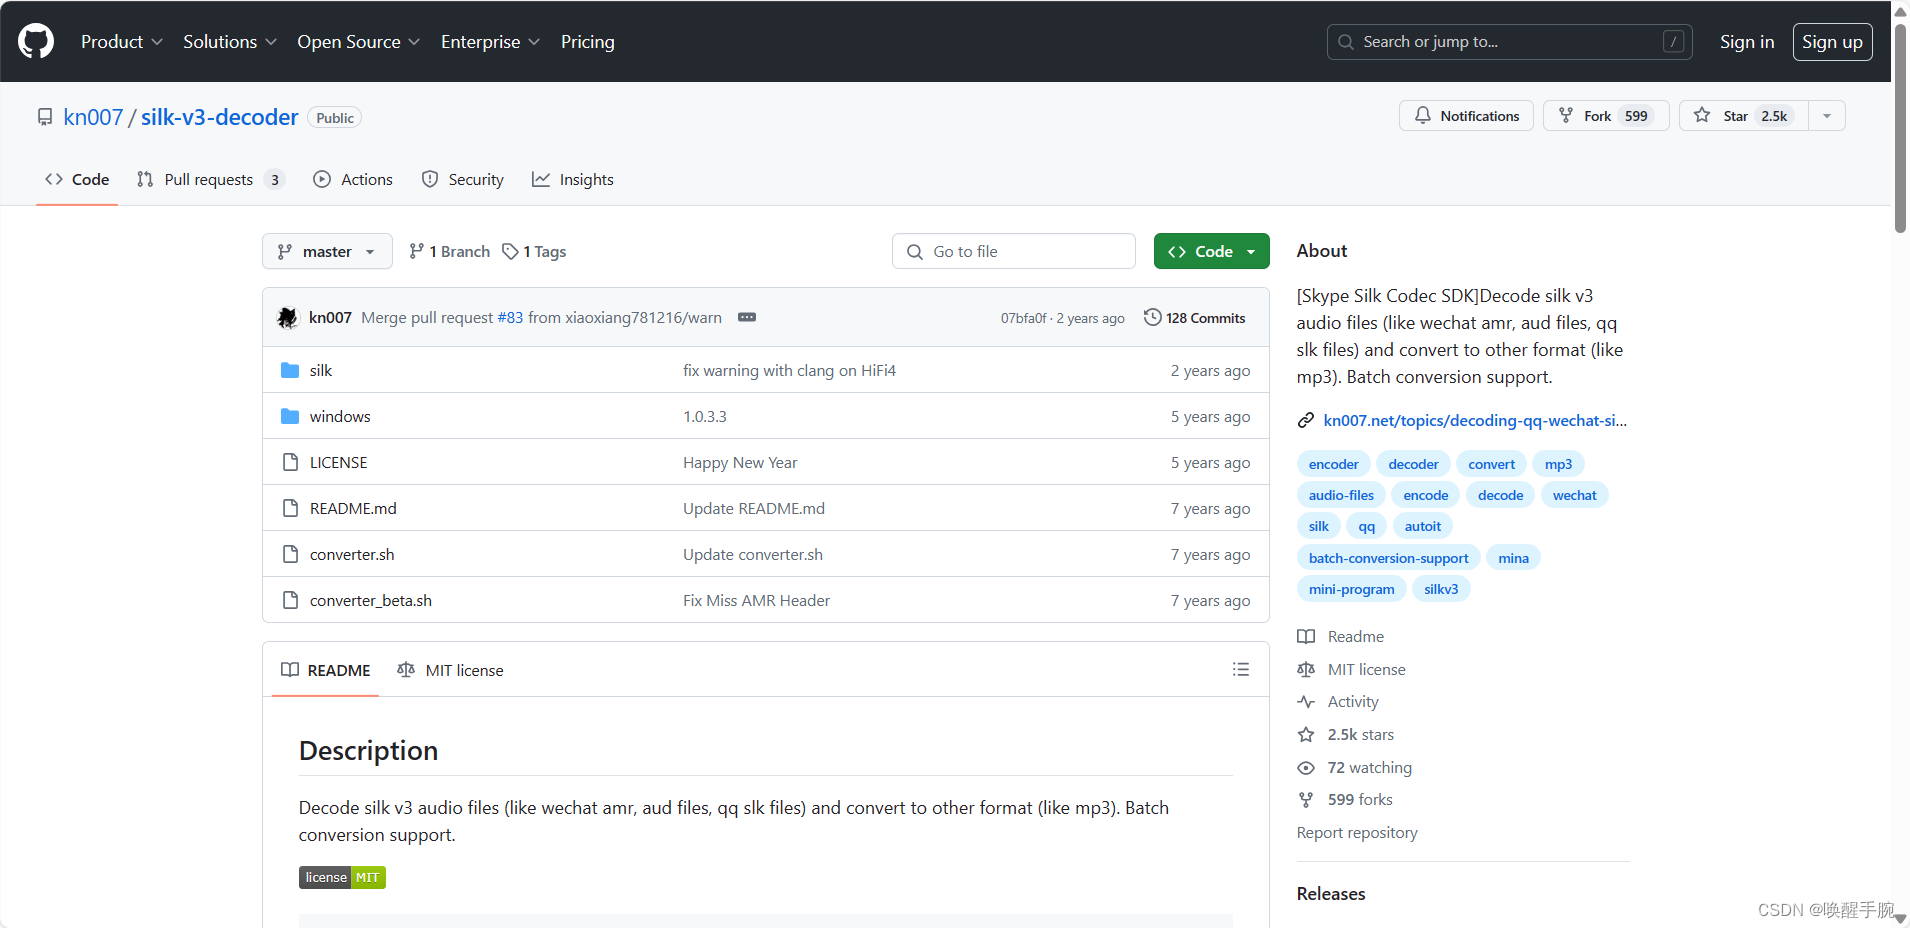View the 1 Tags link
1910x928 pixels.
coord(534,251)
